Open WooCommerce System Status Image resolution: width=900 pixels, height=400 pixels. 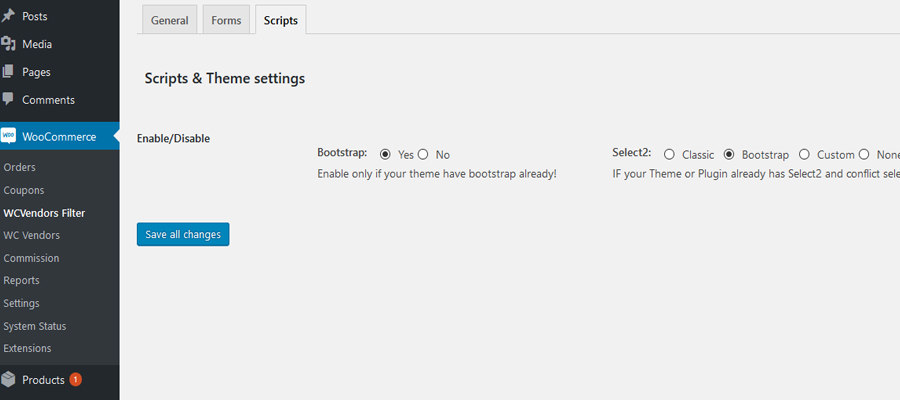click(34, 326)
